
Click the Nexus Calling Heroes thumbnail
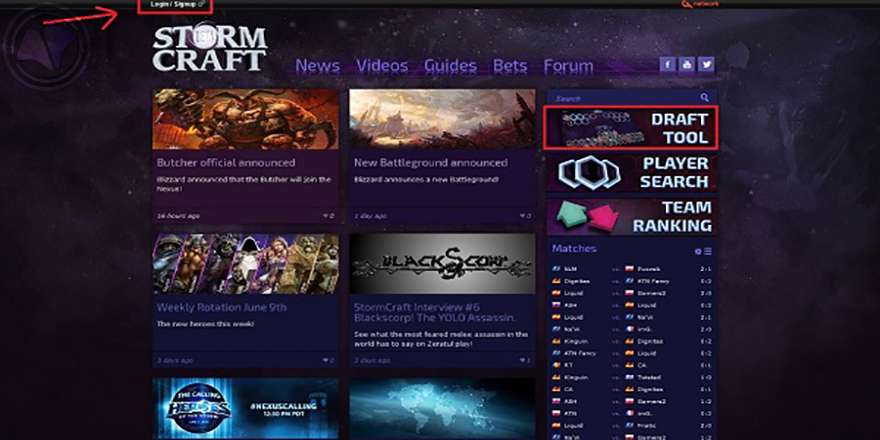click(x=246, y=409)
